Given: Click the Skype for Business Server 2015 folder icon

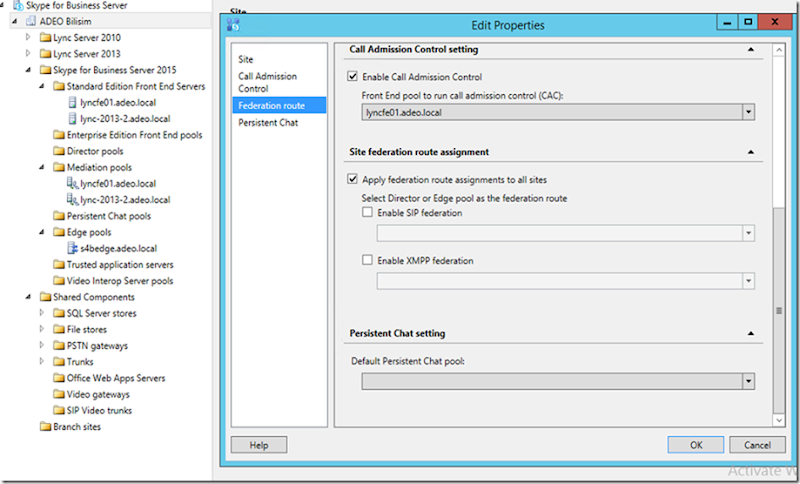Looking at the screenshot, I should click(45, 70).
